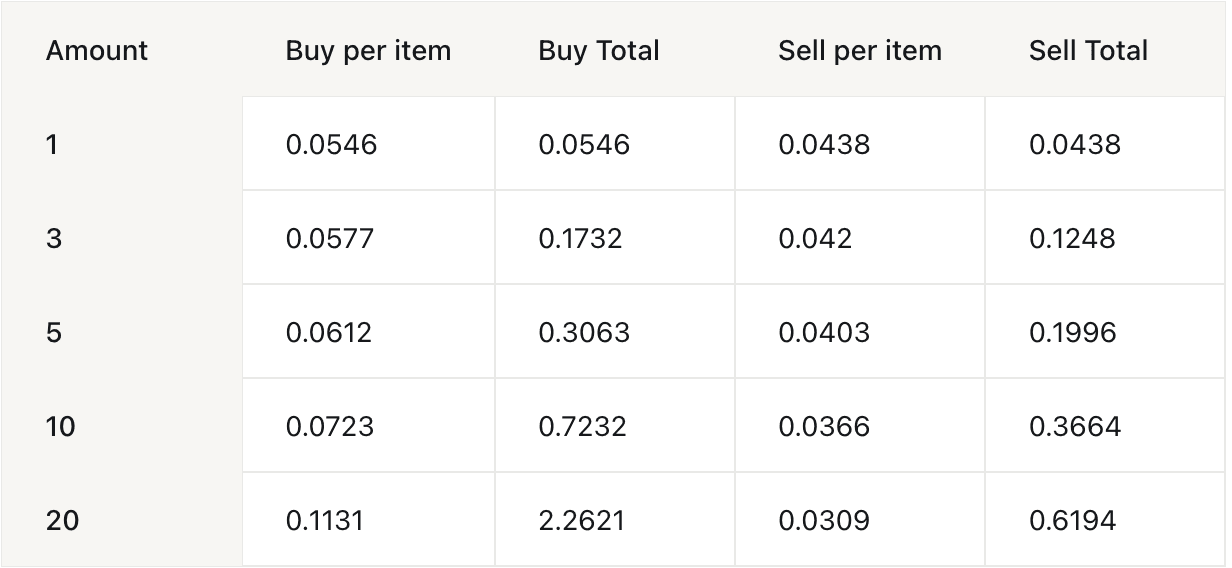Viewport: 1232px width, 568px height.
Task: Click Buy per item cell 0.0723
Action: pyautogui.click(x=330, y=427)
